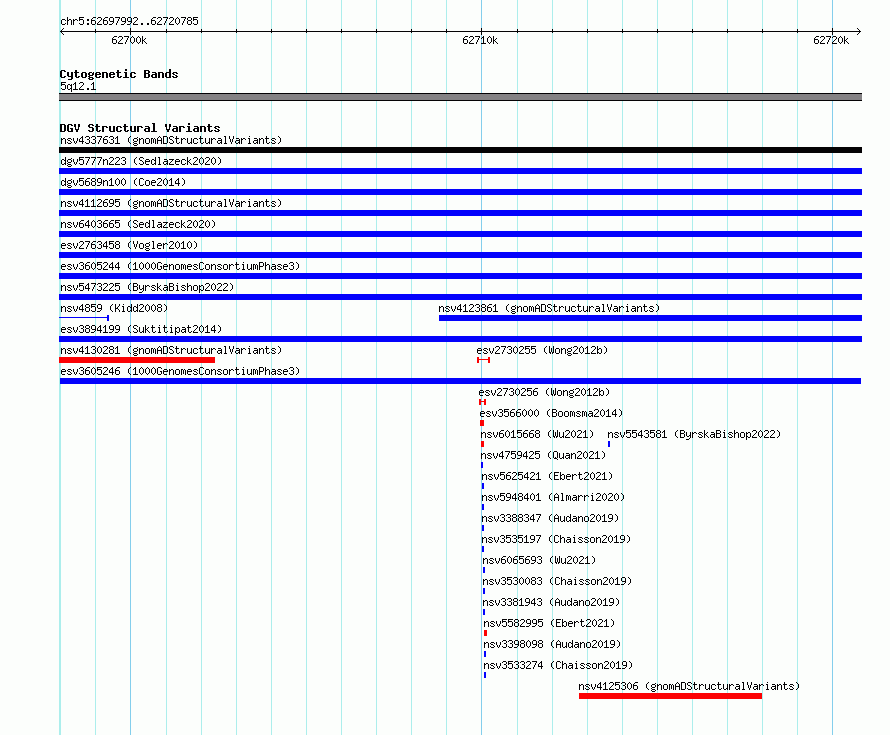
Task: Open the dgv5777n223 (Sedlazeck2020) label
Action: 141,161
